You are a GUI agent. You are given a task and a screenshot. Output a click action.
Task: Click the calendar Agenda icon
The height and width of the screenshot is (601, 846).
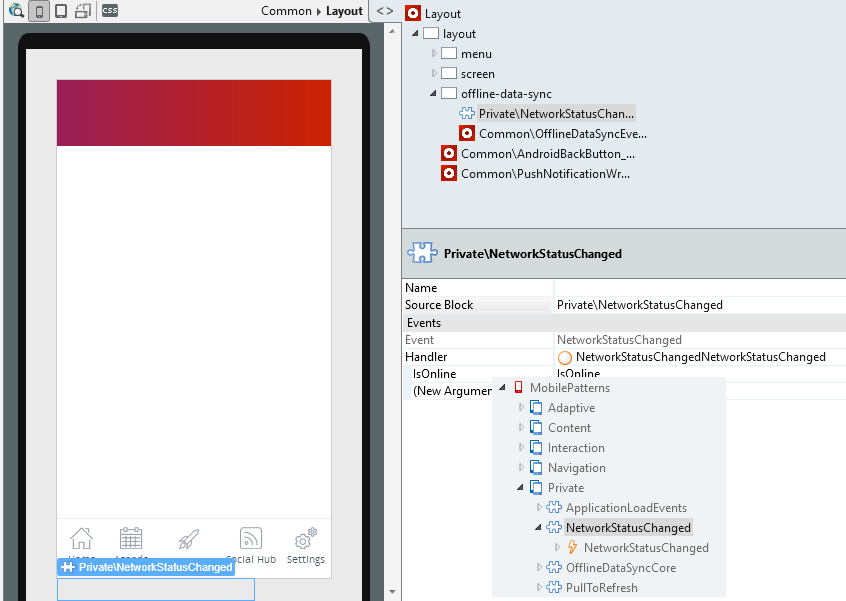click(131, 539)
